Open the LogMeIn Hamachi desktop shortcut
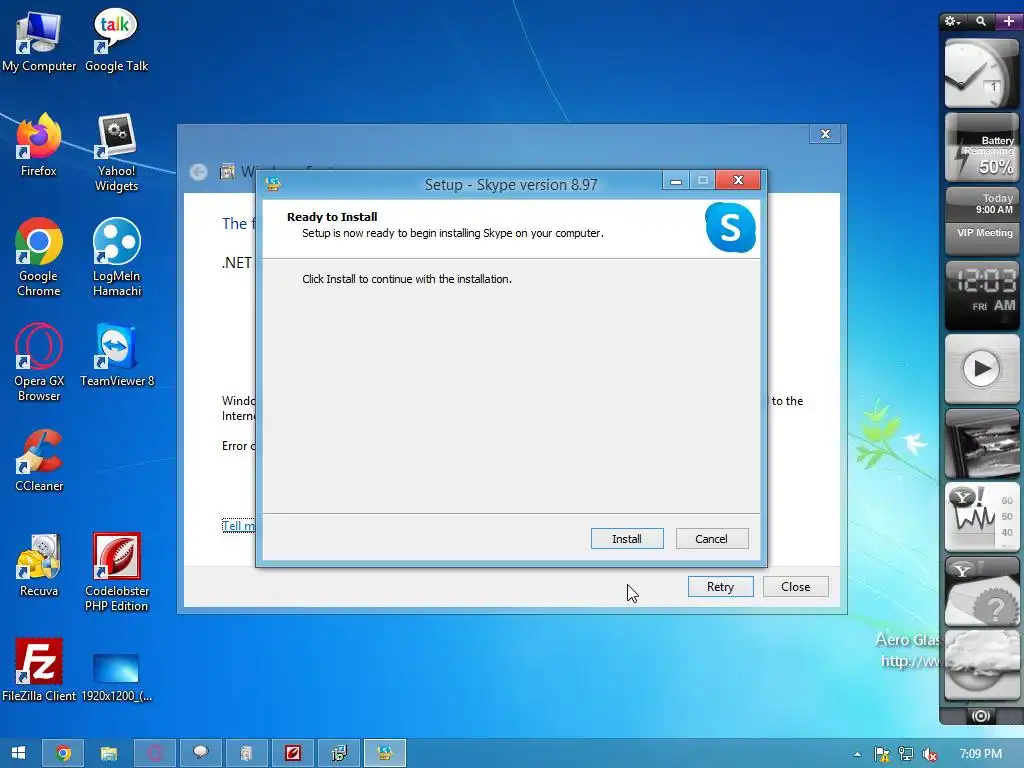 116,257
